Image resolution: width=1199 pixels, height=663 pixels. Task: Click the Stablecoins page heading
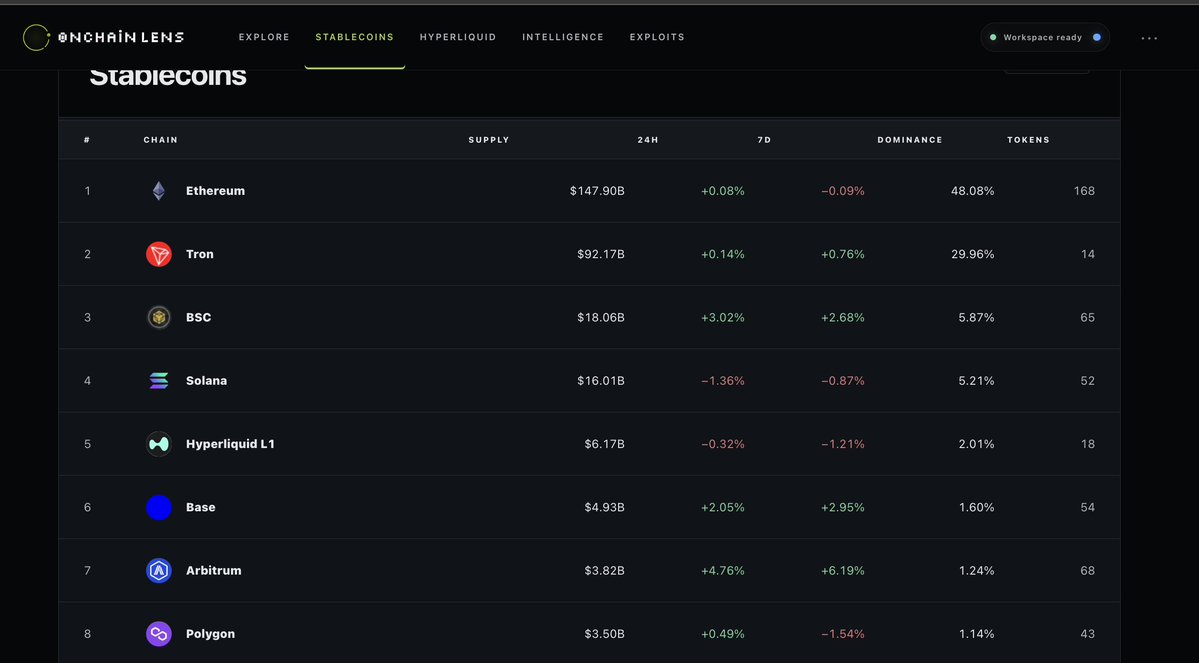(167, 76)
